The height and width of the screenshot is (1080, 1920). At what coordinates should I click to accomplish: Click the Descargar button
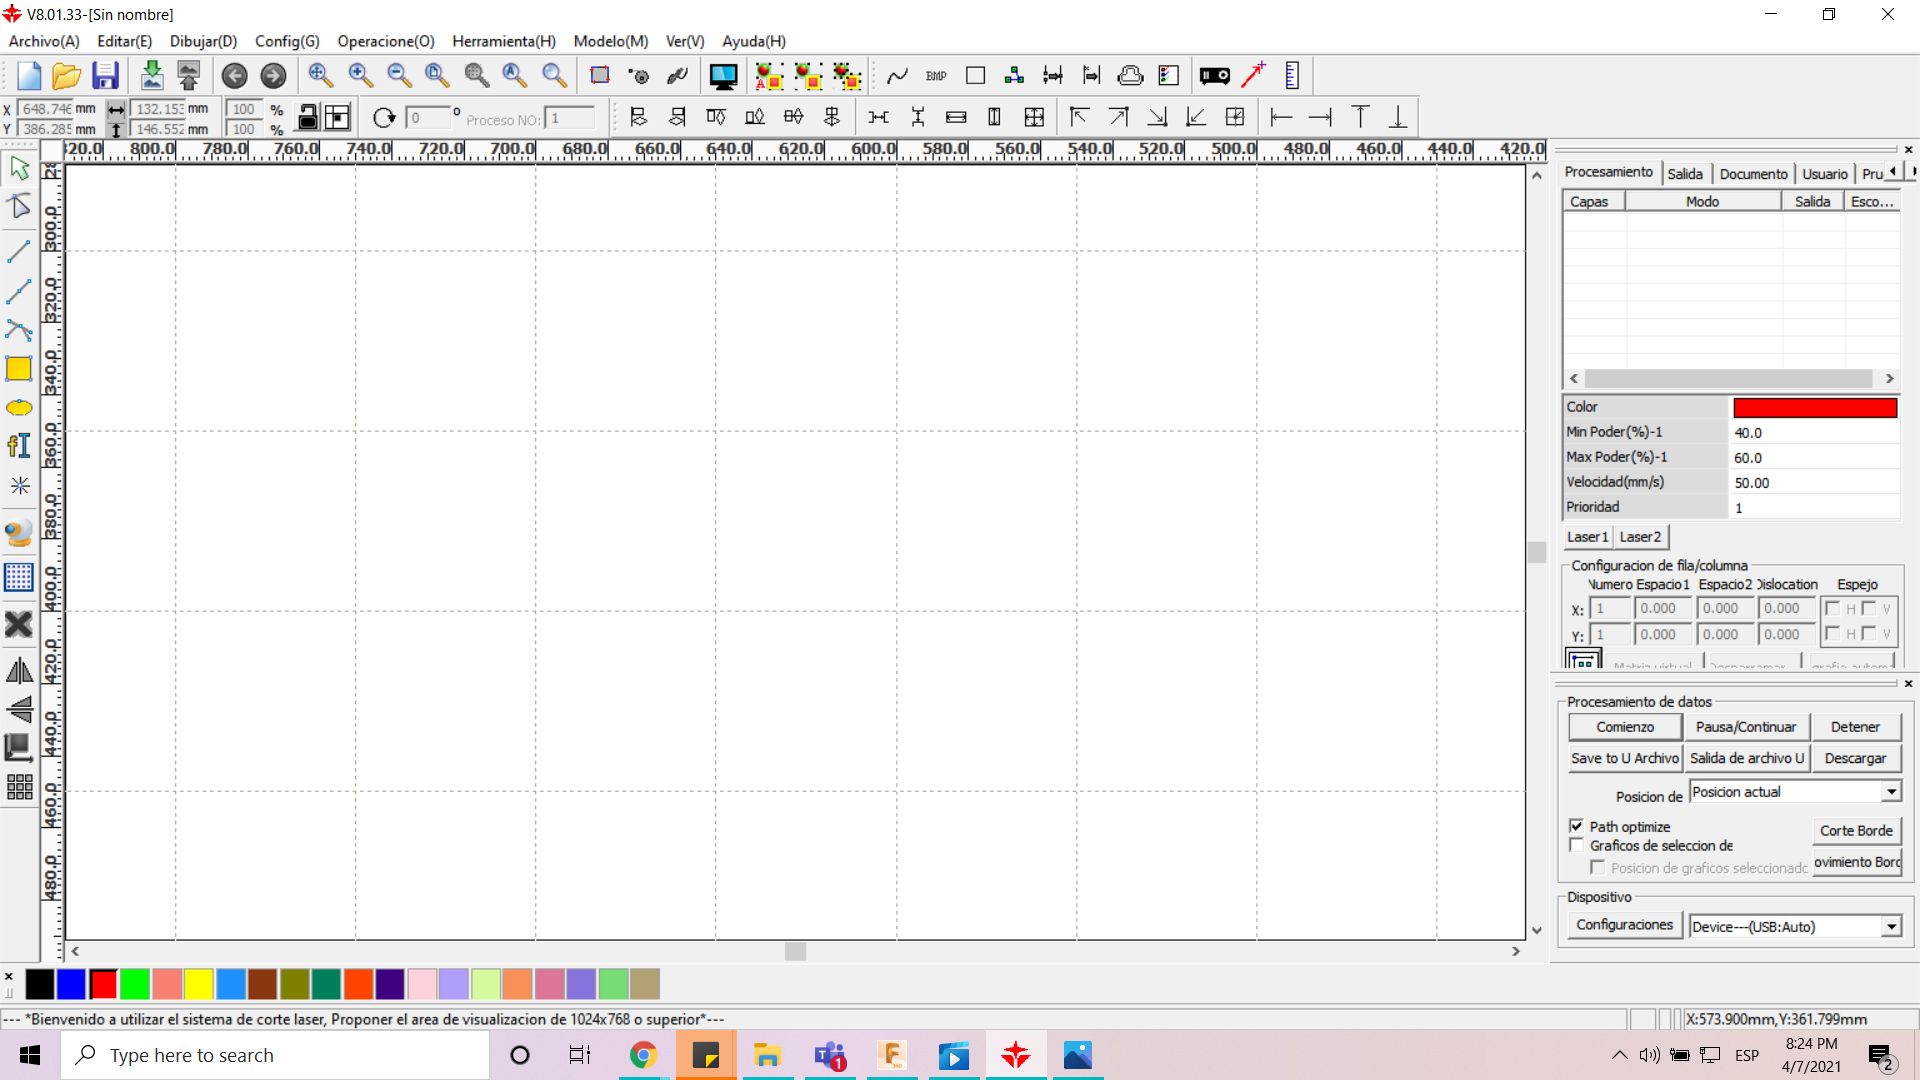coord(1855,758)
